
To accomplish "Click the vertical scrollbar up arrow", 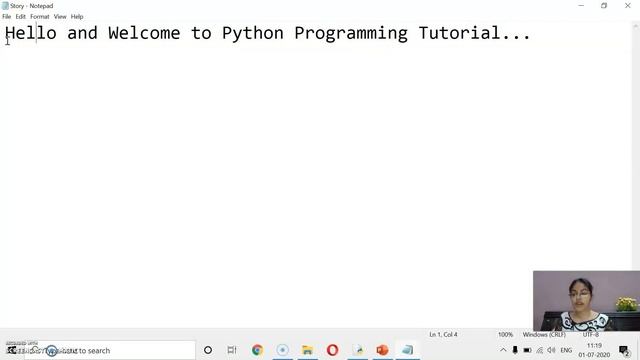I will click(x=636, y=26).
